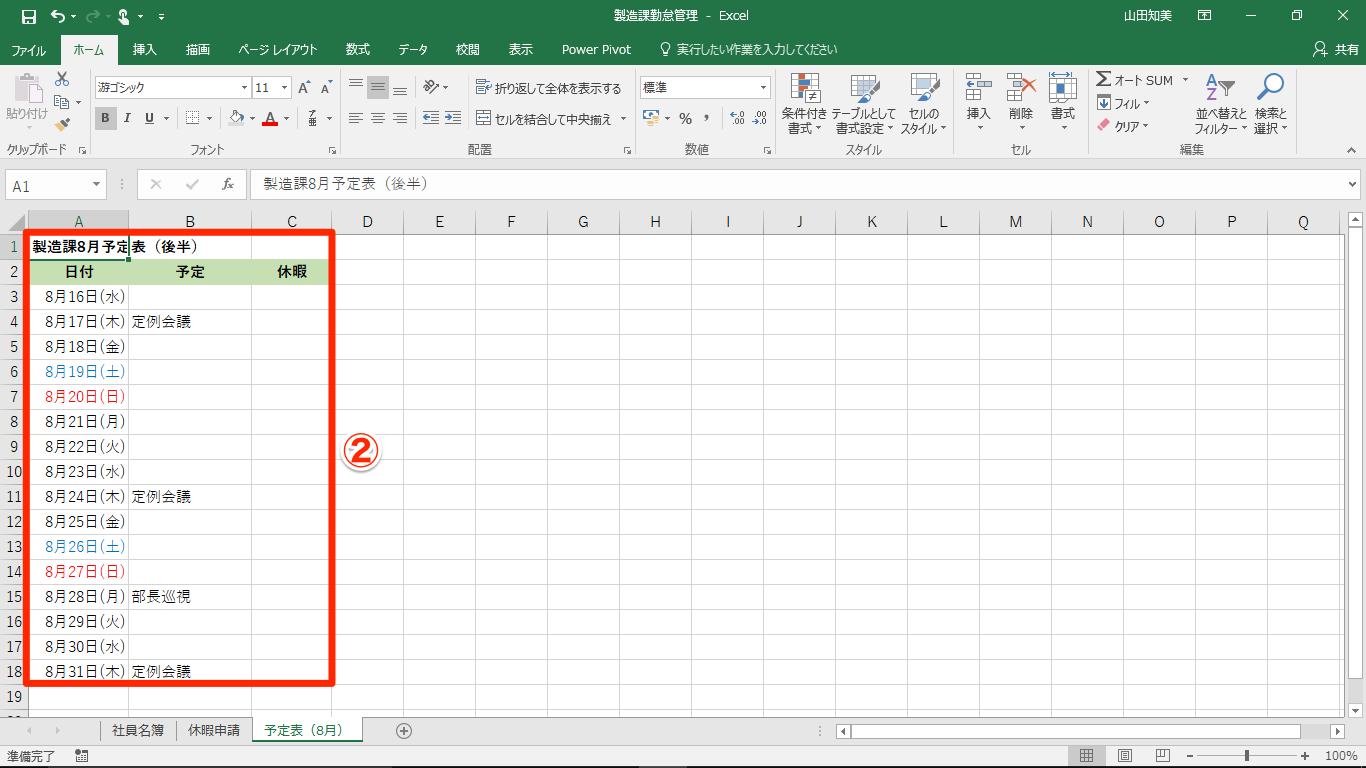Click the Format Painter brush icon
The width and height of the screenshot is (1366, 768).
(x=62, y=125)
